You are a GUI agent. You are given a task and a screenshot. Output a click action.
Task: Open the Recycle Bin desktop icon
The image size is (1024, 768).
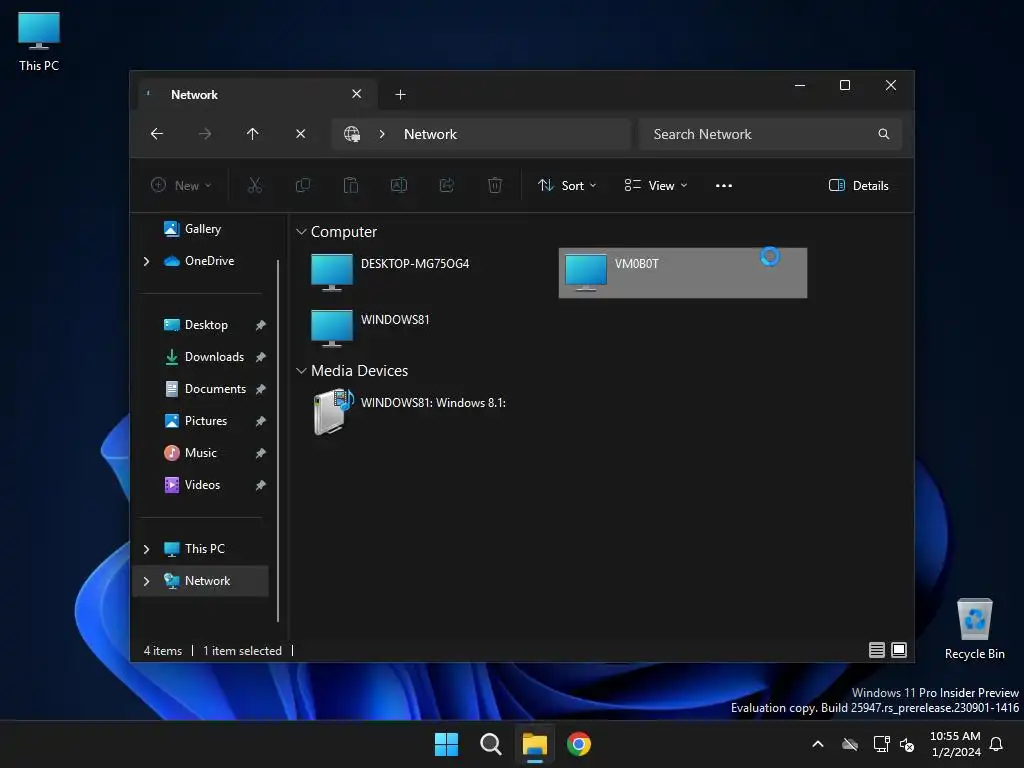[974, 630]
